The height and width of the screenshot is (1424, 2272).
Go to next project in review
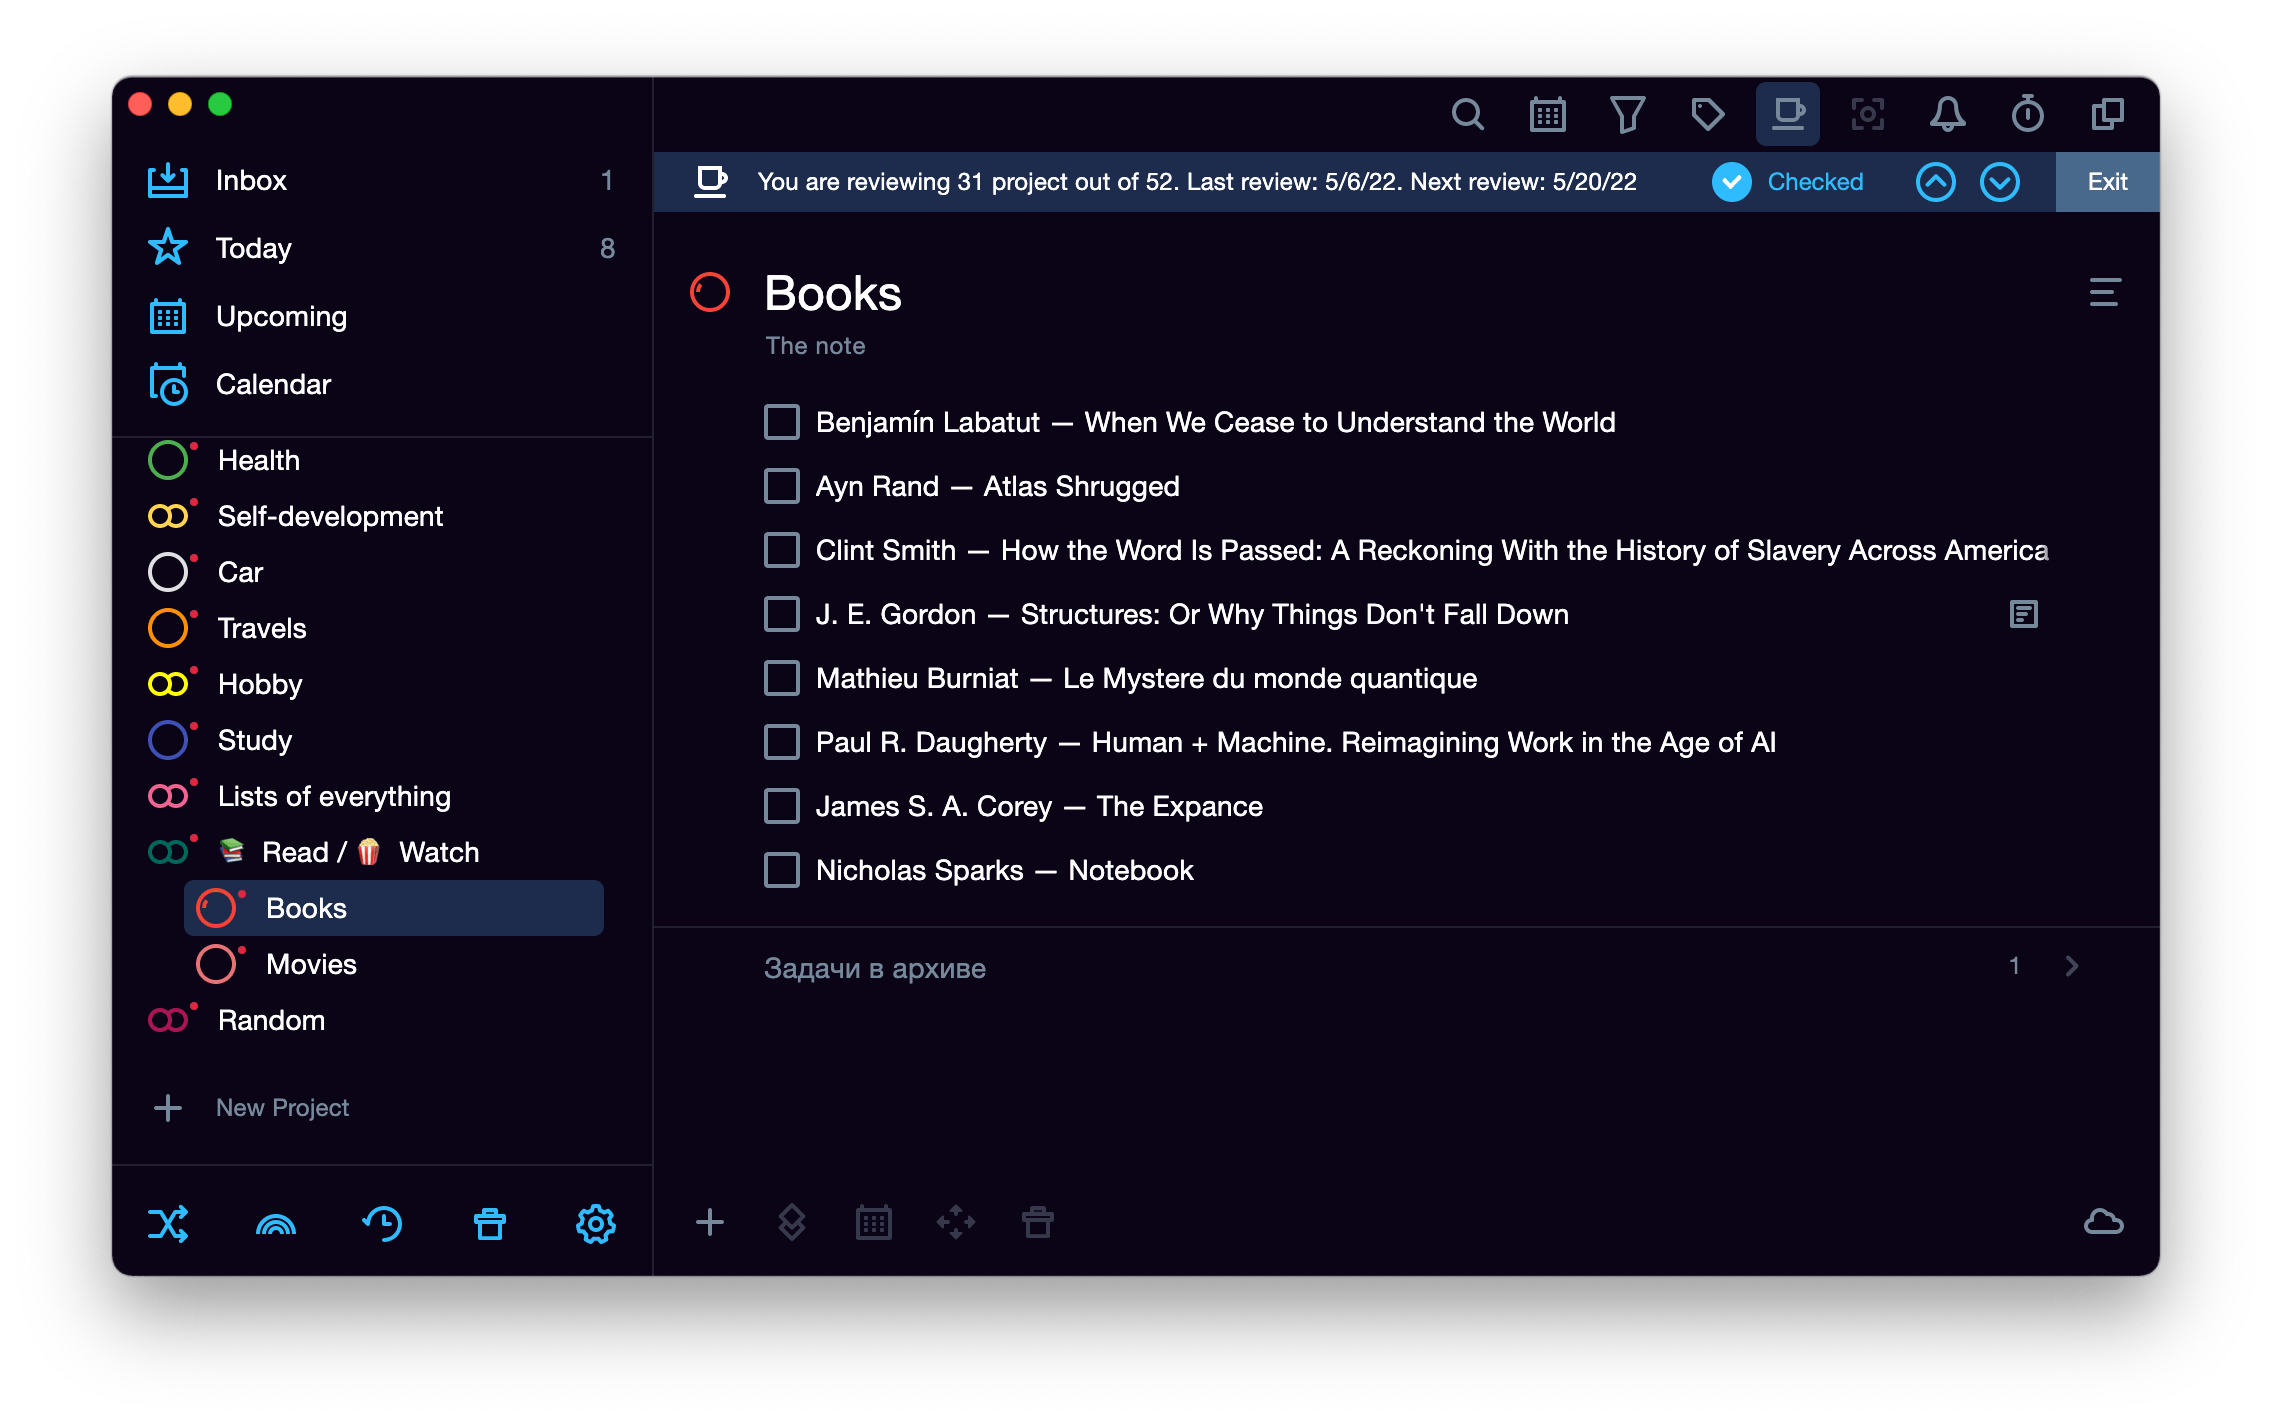(x=2000, y=182)
